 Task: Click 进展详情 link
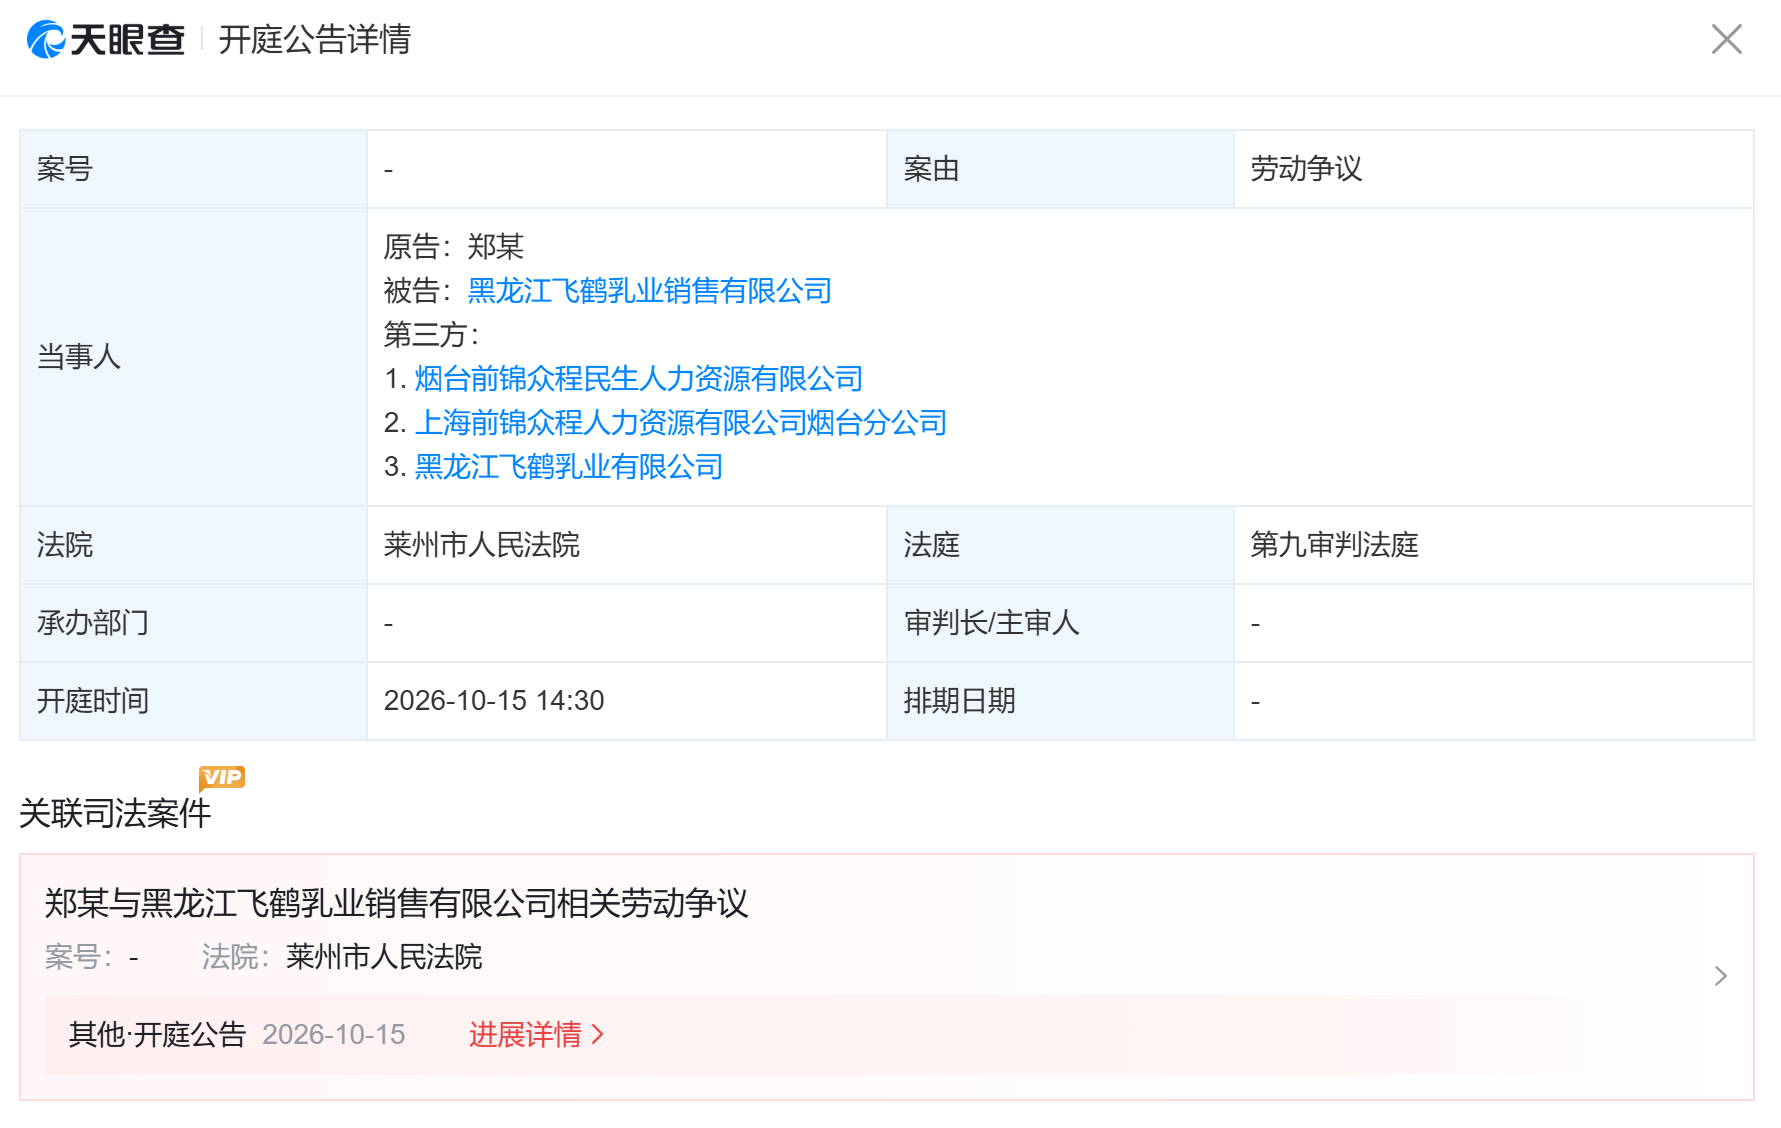(537, 1034)
